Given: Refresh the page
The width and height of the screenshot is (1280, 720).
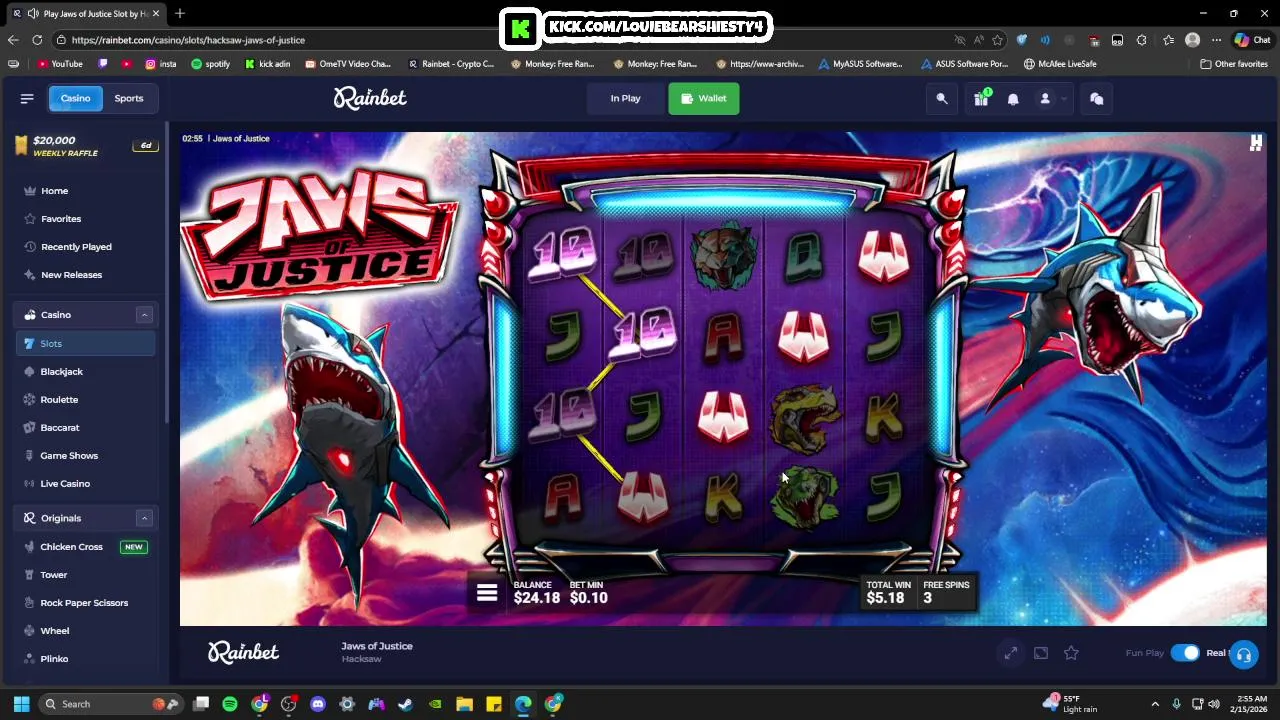Looking at the screenshot, I should pos(37,40).
